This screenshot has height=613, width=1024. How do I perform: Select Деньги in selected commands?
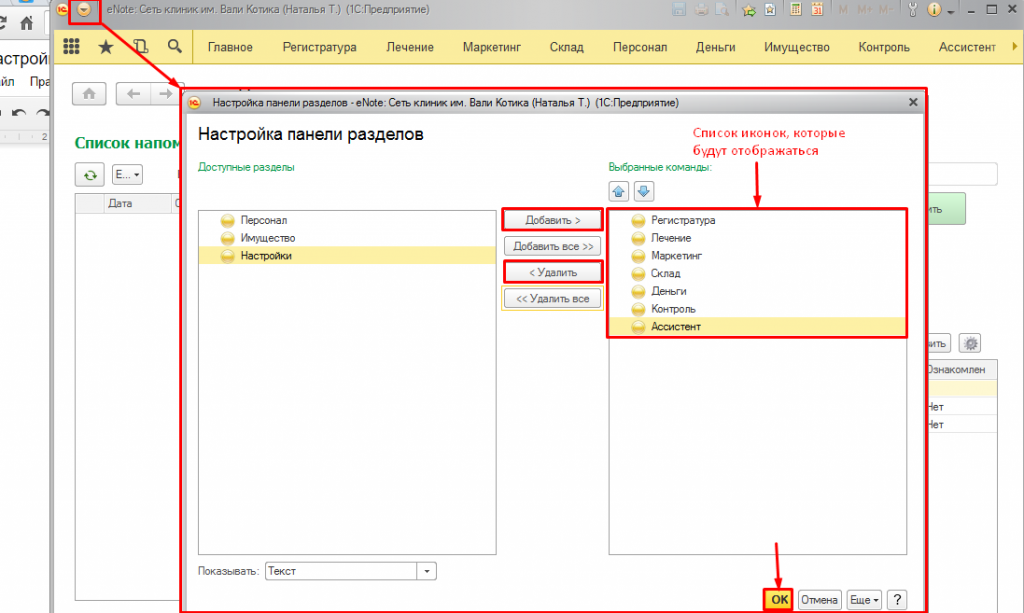tap(758, 291)
